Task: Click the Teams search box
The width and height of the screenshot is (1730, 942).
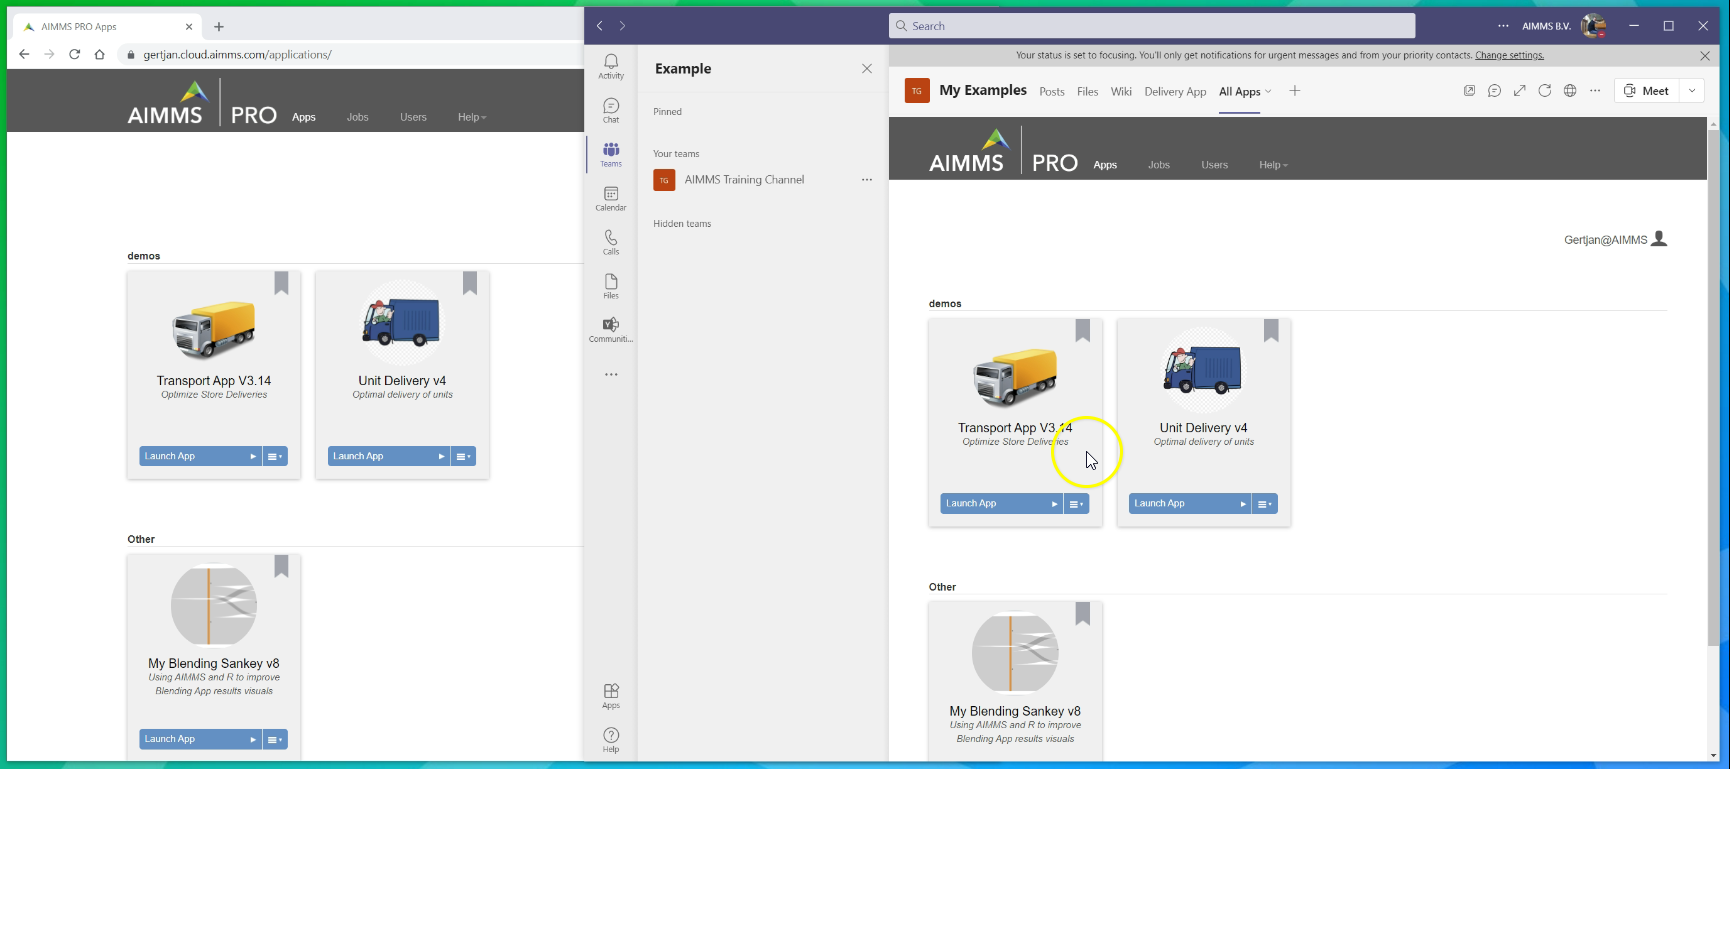Action: pyautogui.click(x=1152, y=26)
